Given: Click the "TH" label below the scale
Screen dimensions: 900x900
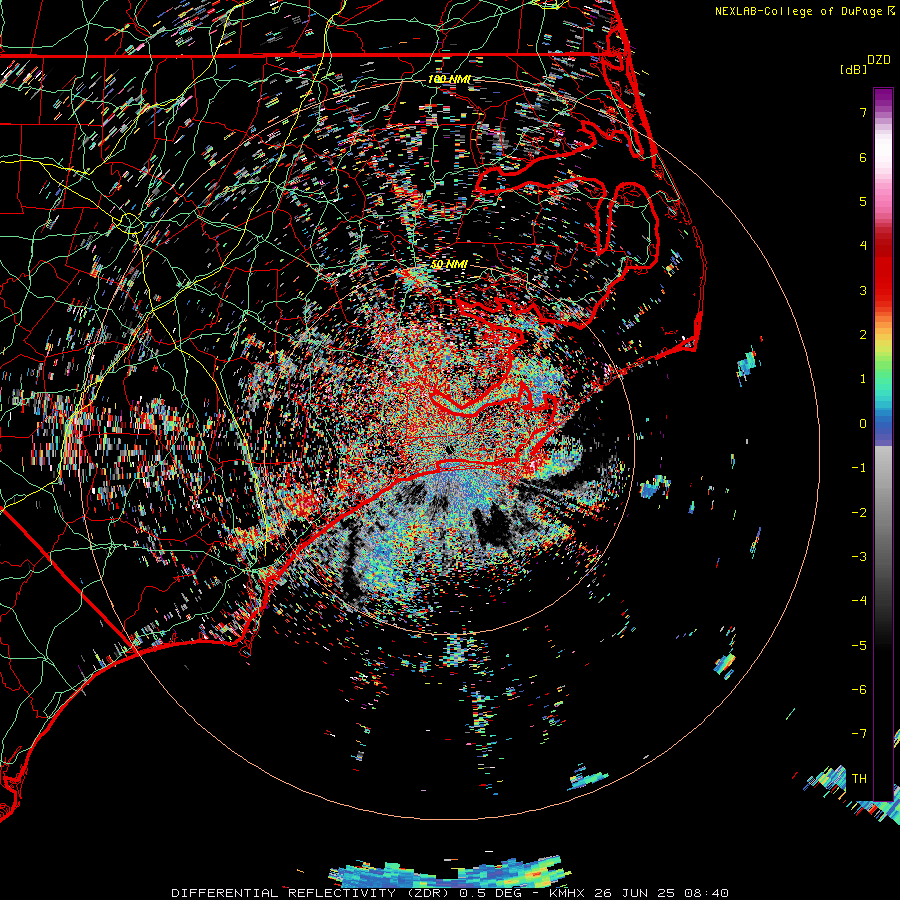Looking at the screenshot, I should tap(859, 779).
